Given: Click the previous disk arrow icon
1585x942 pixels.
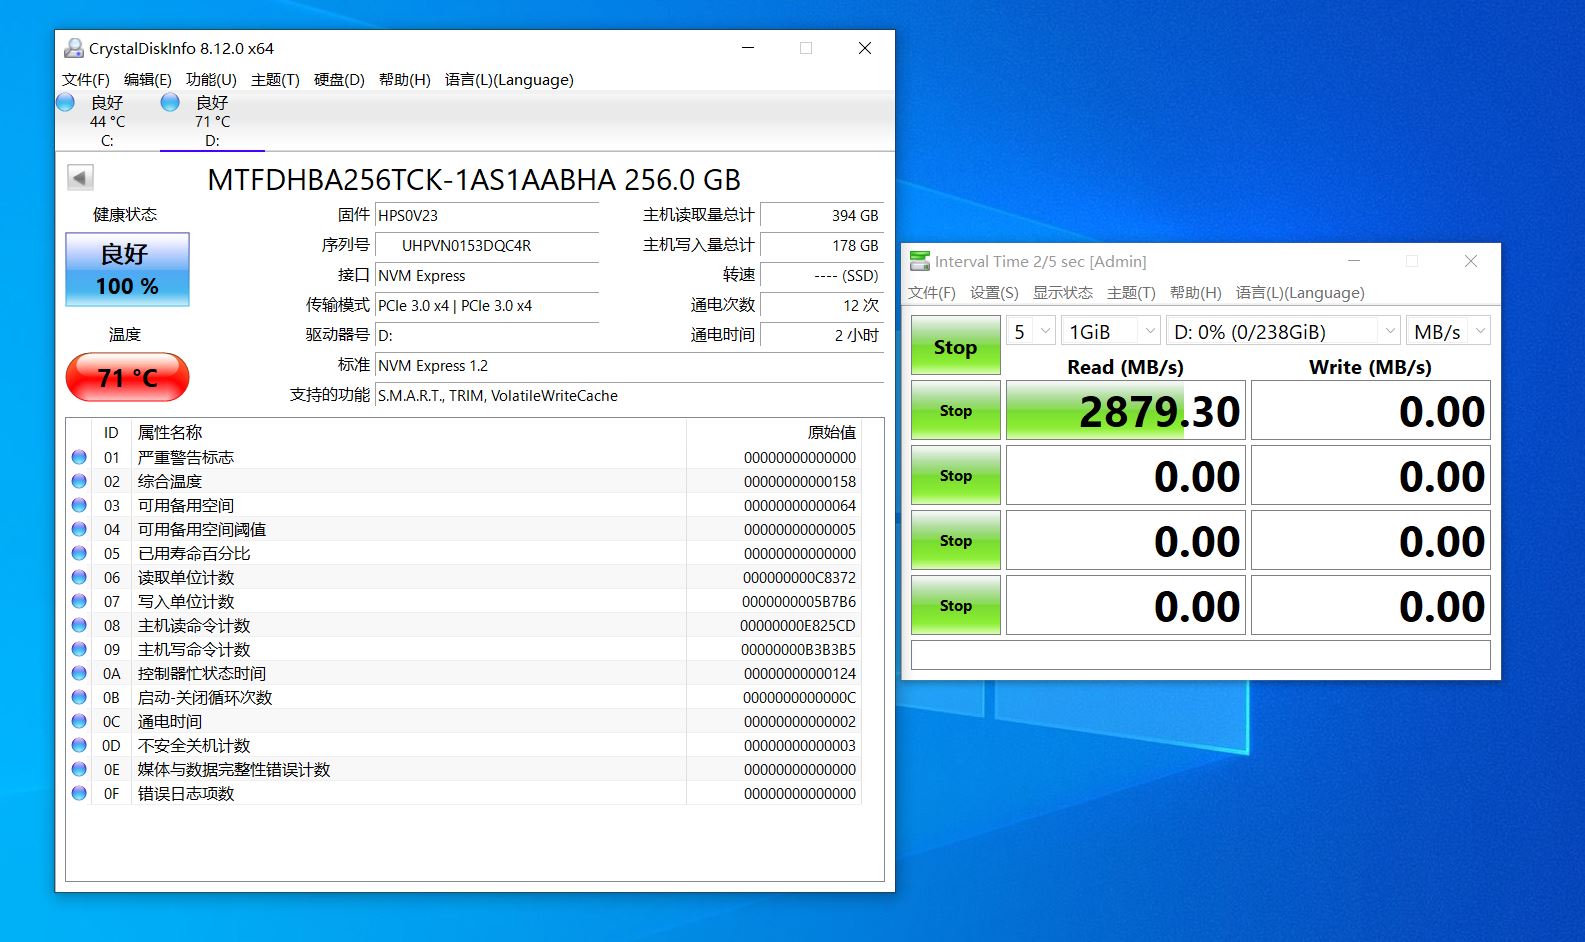Looking at the screenshot, I should [80, 178].
